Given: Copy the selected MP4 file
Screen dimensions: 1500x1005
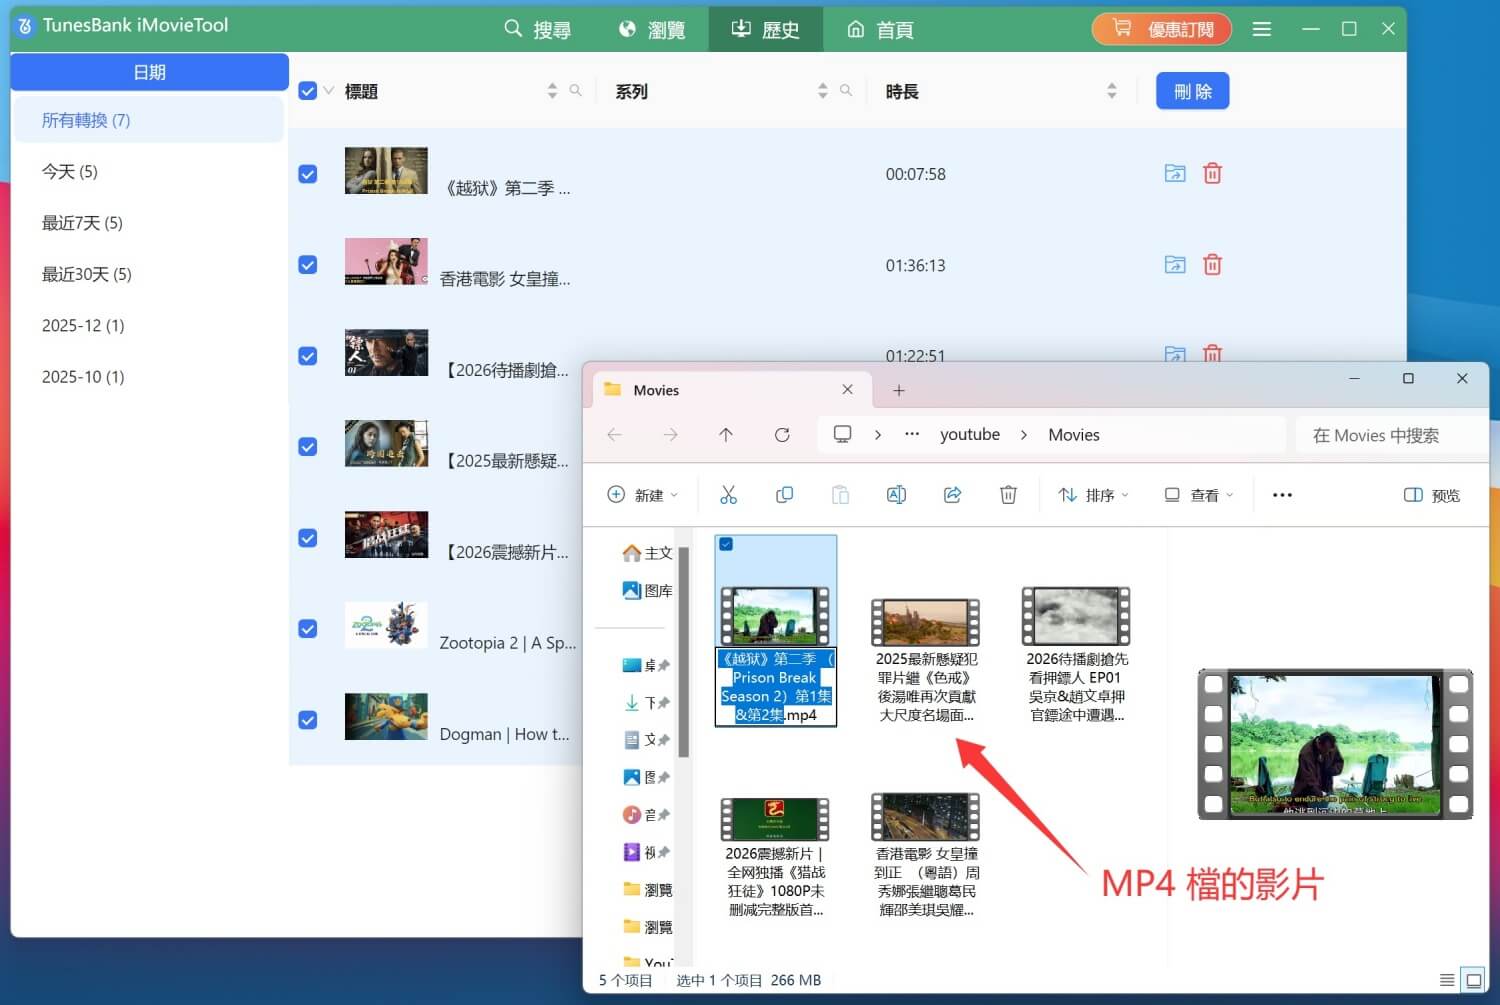Looking at the screenshot, I should coord(784,494).
